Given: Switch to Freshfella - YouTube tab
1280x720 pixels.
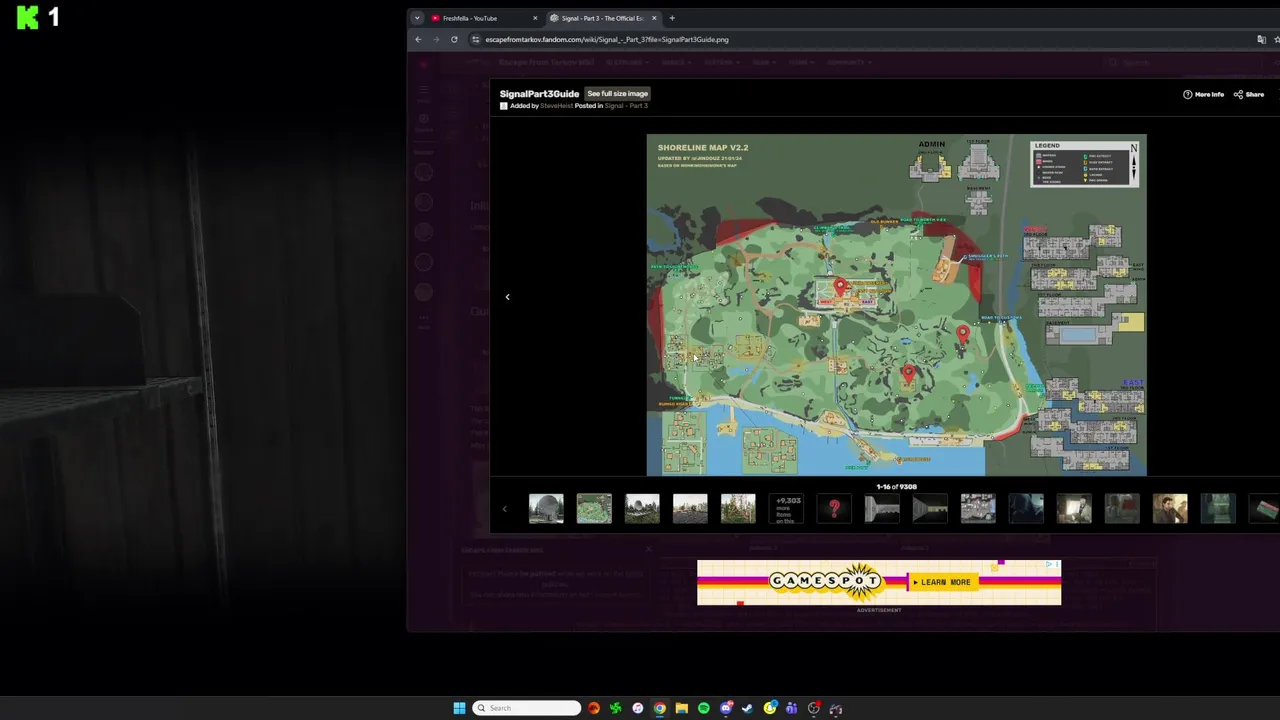Looking at the screenshot, I should [x=484, y=18].
